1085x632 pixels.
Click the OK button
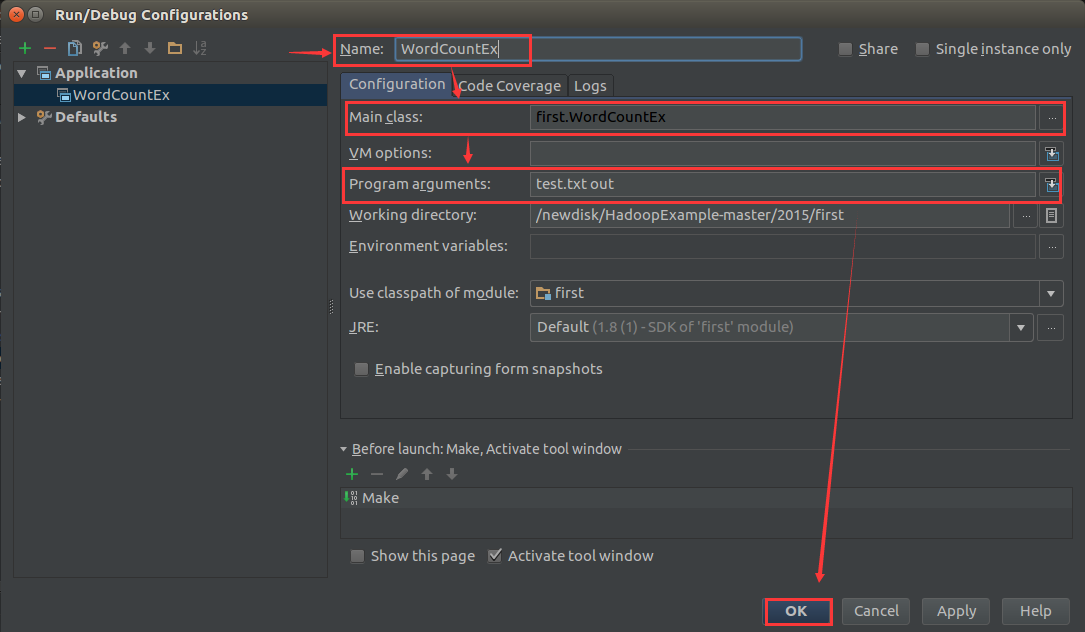coord(796,611)
